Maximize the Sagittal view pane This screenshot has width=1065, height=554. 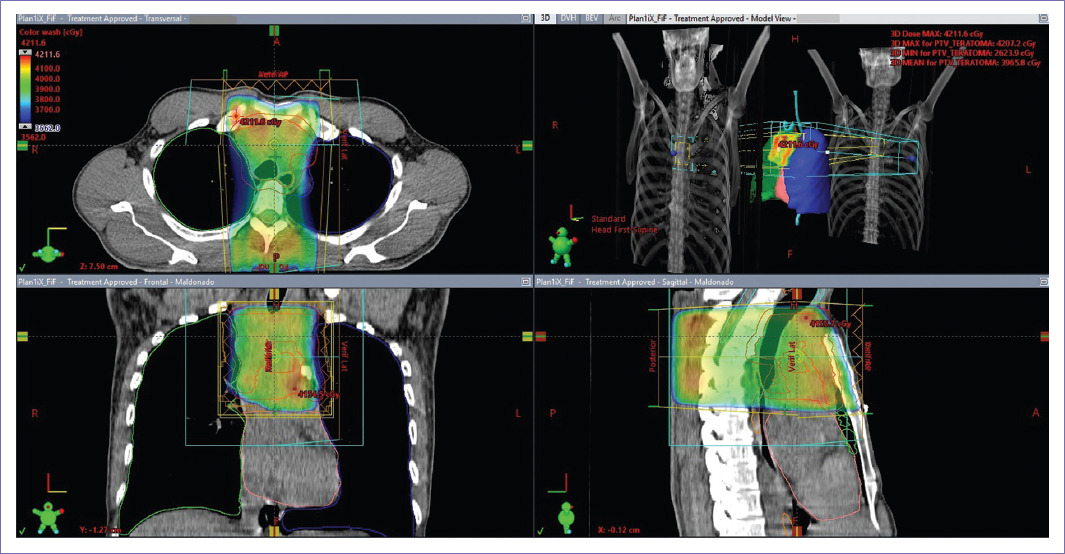click(1042, 283)
